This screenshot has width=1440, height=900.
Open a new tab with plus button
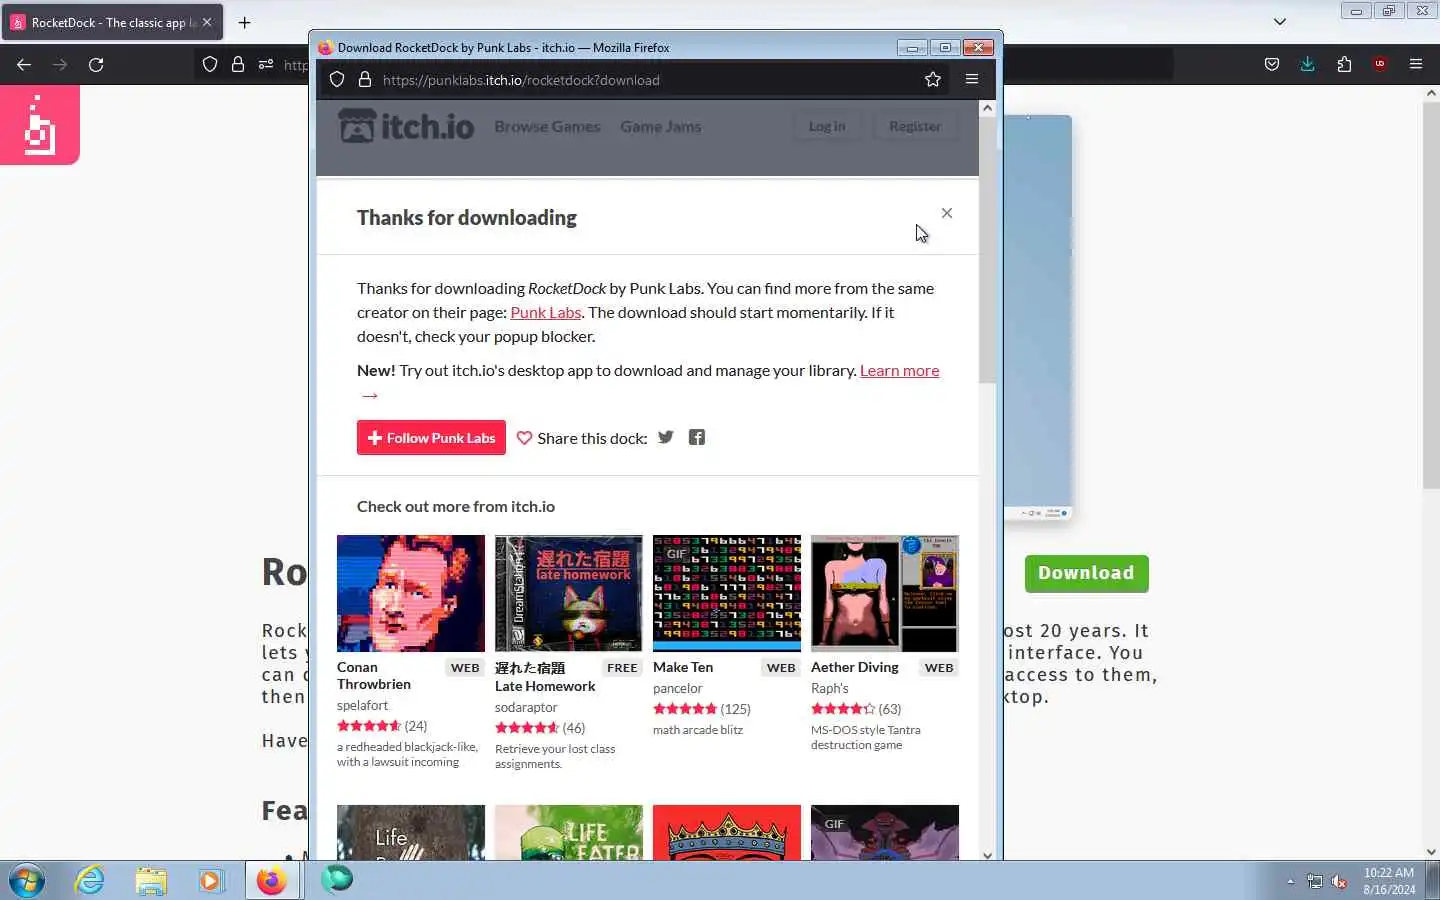coord(245,22)
